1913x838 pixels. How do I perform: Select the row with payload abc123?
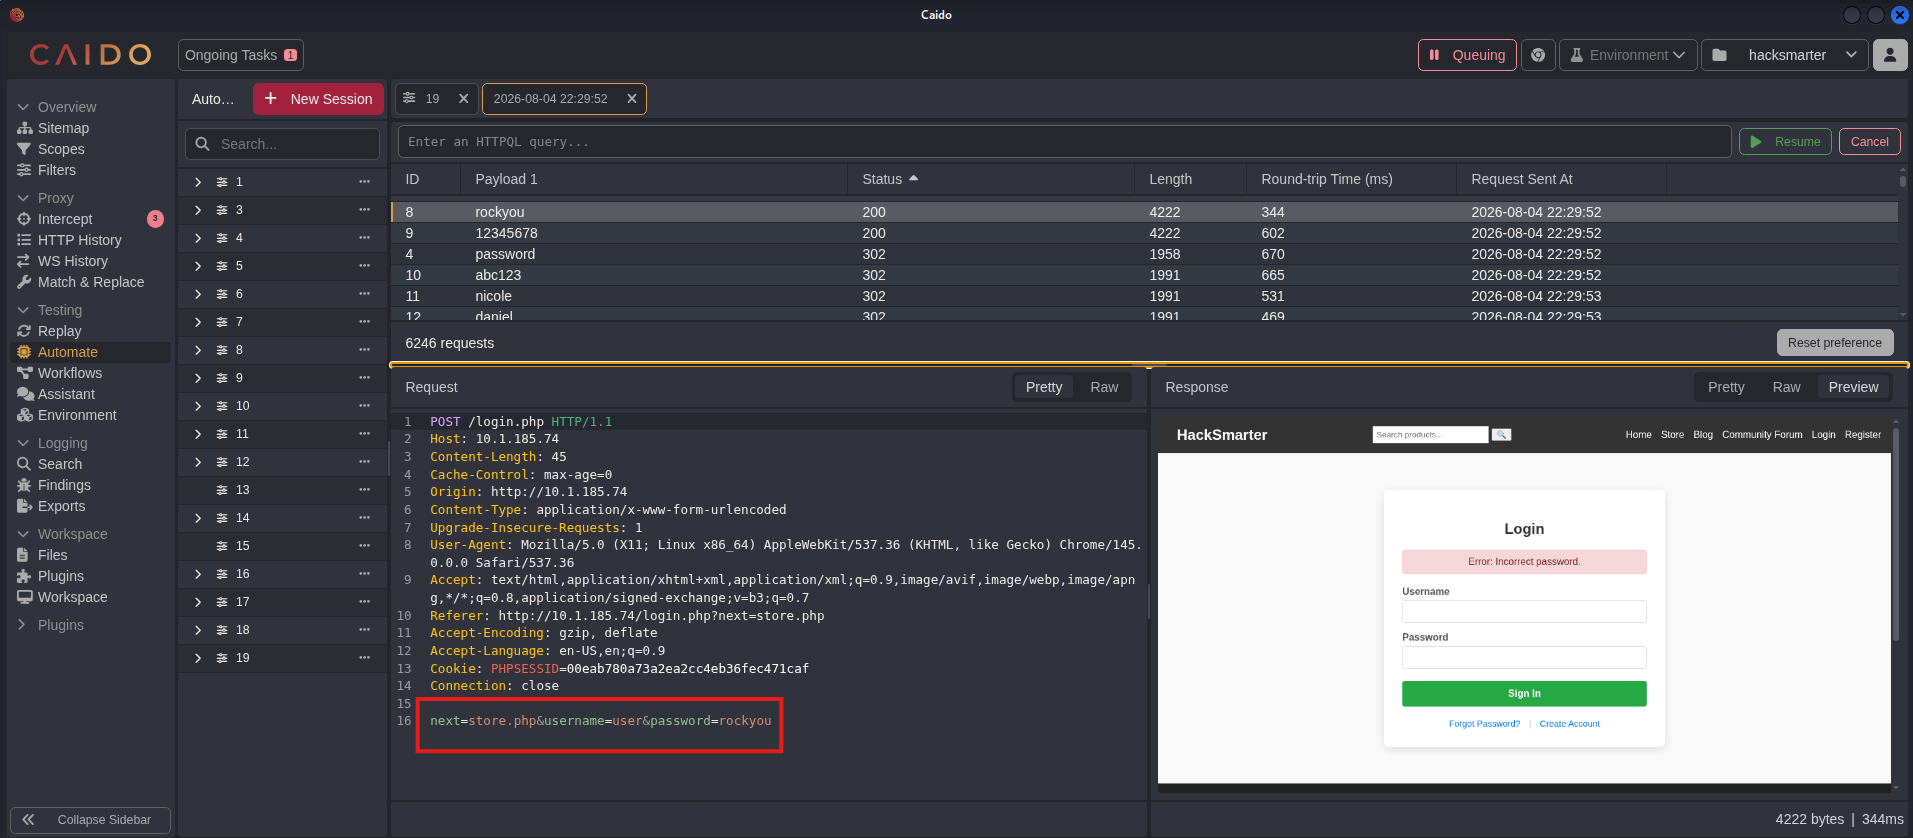(1144, 275)
